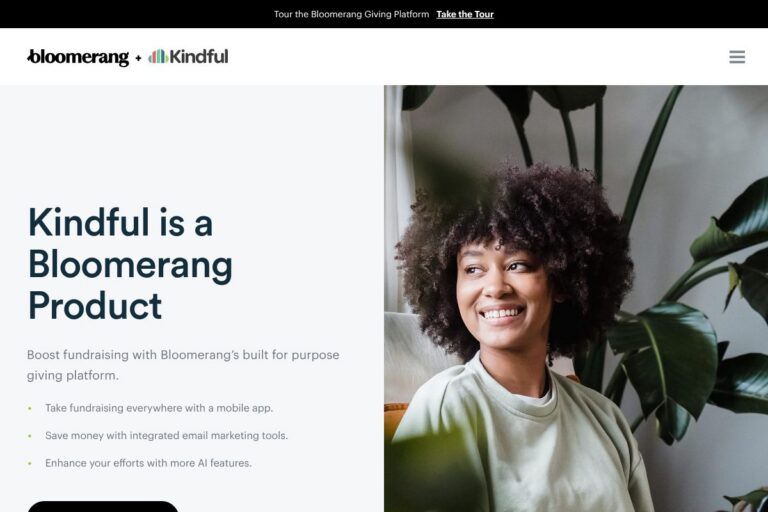Viewport: 768px width, 512px height.
Task: Click green bullet dot beside AI features line
Action: (x=30, y=463)
